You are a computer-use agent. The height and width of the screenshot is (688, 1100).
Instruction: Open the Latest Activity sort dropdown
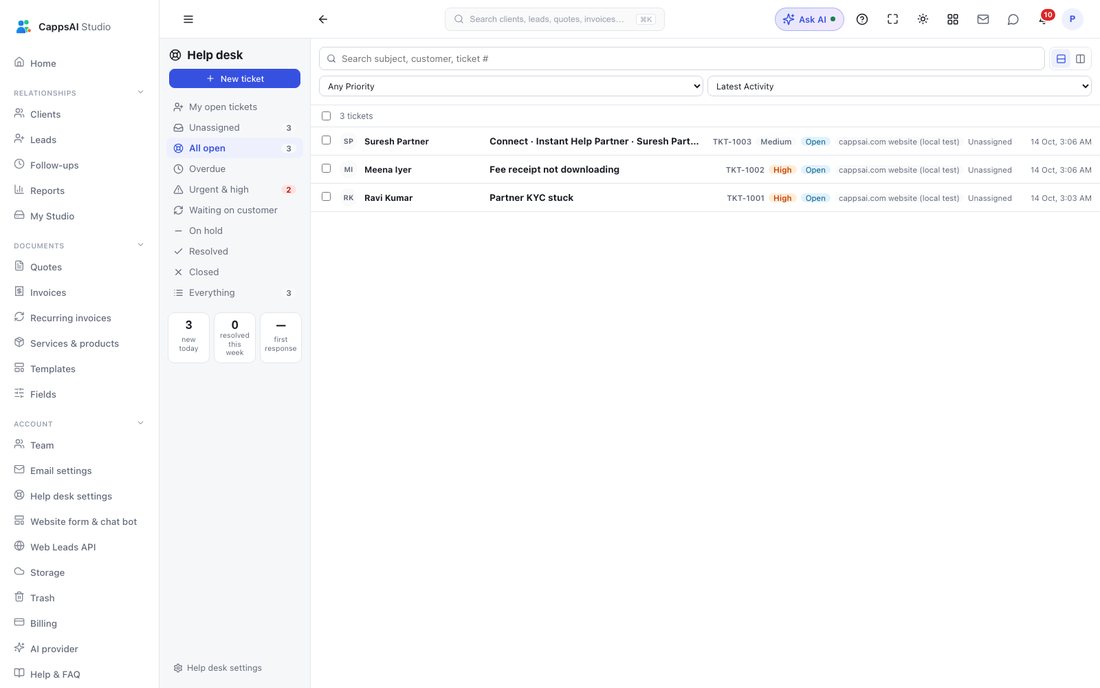(x=899, y=86)
